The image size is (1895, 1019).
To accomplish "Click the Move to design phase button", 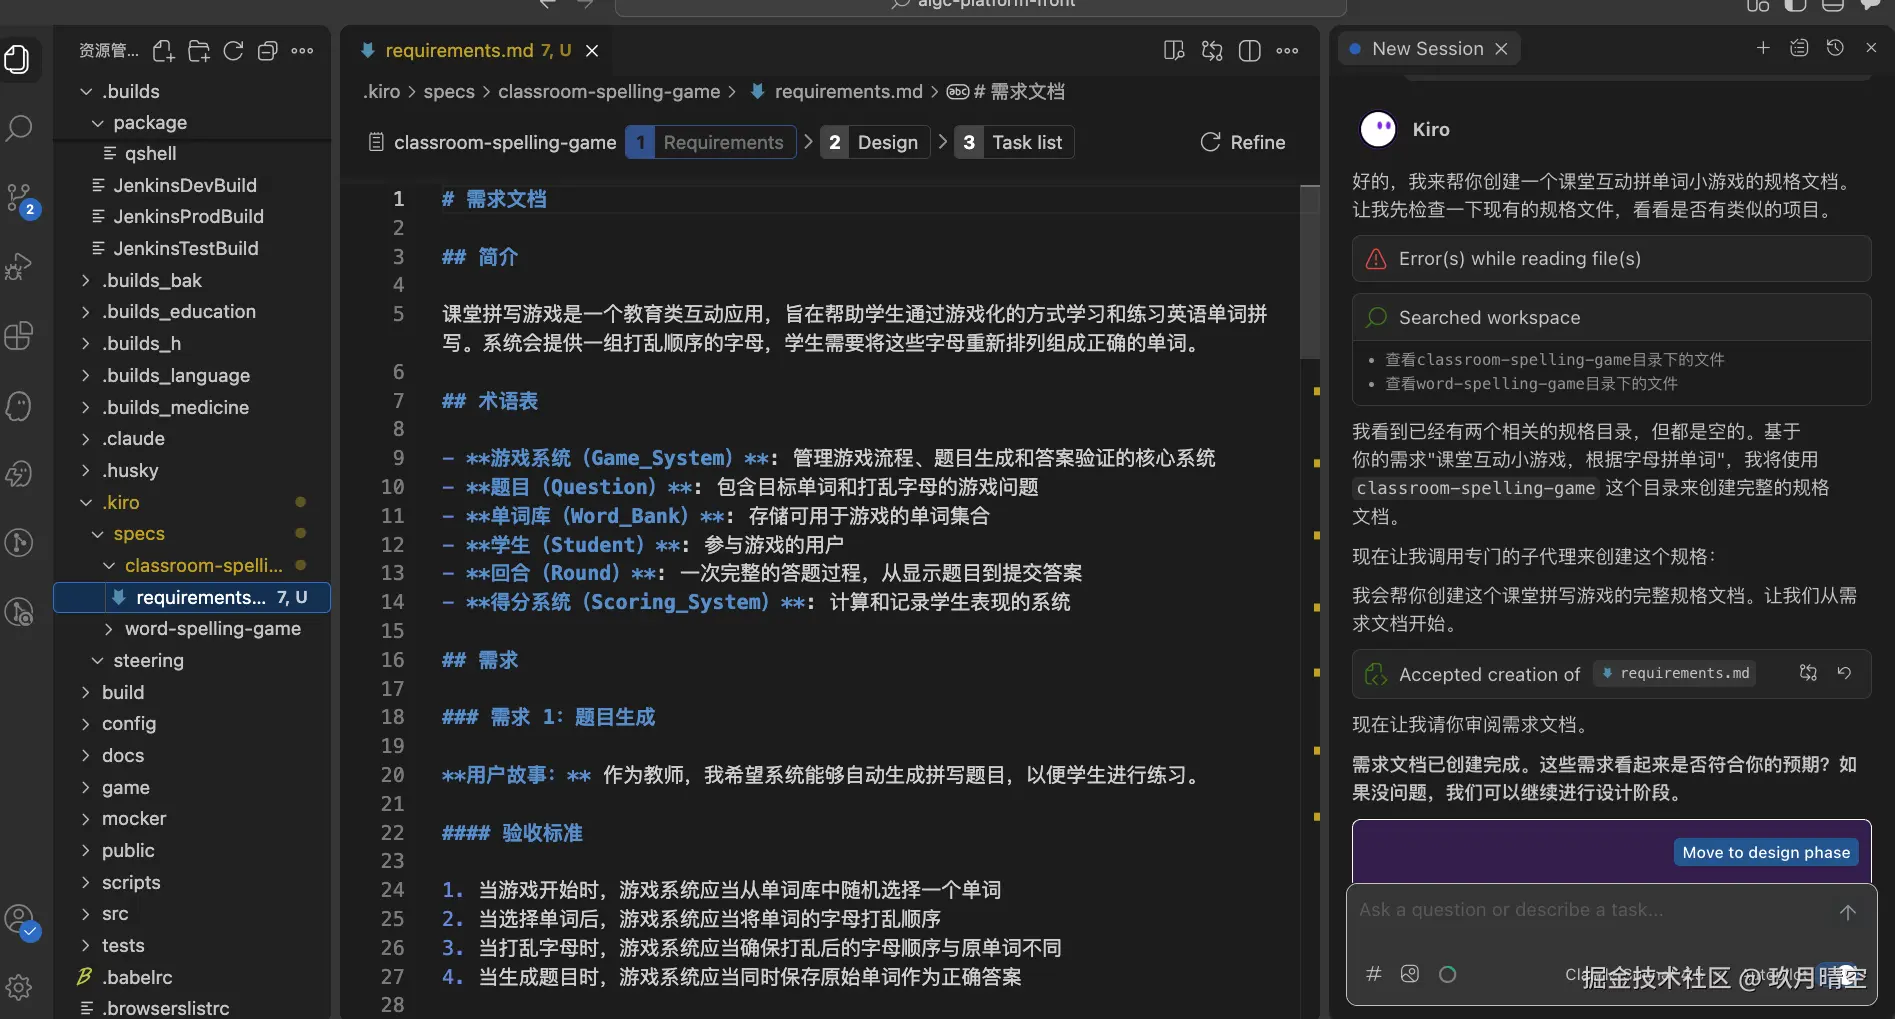I will point(1765,852).
